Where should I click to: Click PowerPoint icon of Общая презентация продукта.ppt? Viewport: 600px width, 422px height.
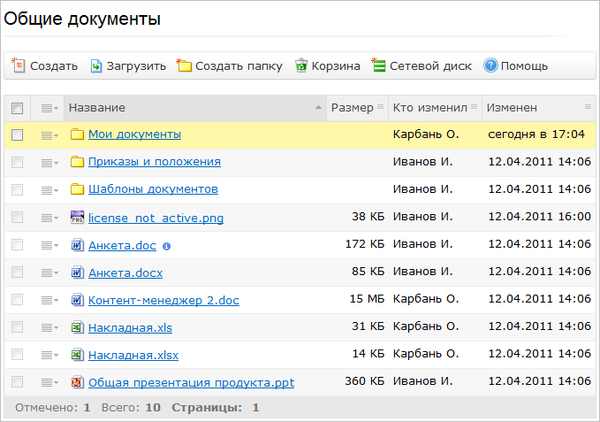[x=77, y=381]
